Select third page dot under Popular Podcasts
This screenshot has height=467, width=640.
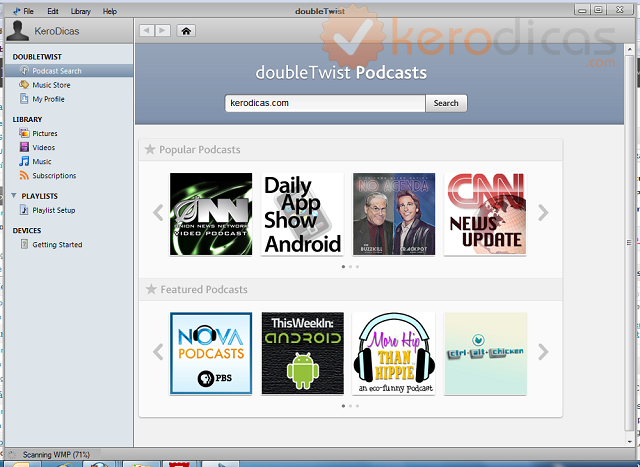coord(357,267)
